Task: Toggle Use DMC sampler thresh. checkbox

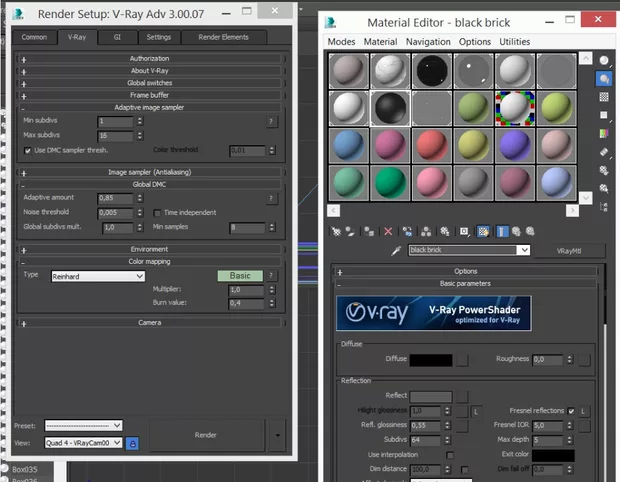Action: tap(27, 150)
